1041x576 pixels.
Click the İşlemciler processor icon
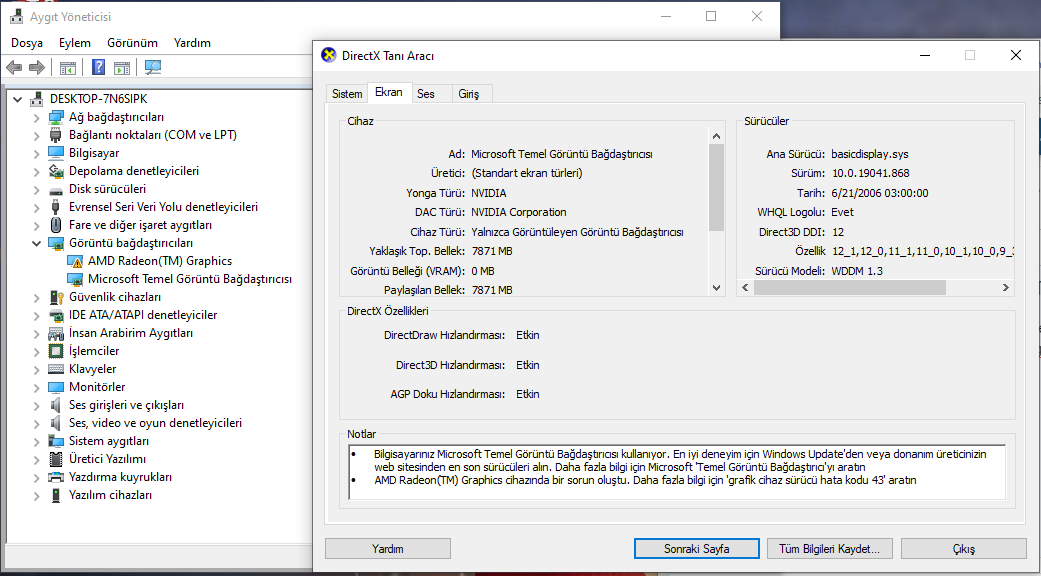[x=56, y=351]
